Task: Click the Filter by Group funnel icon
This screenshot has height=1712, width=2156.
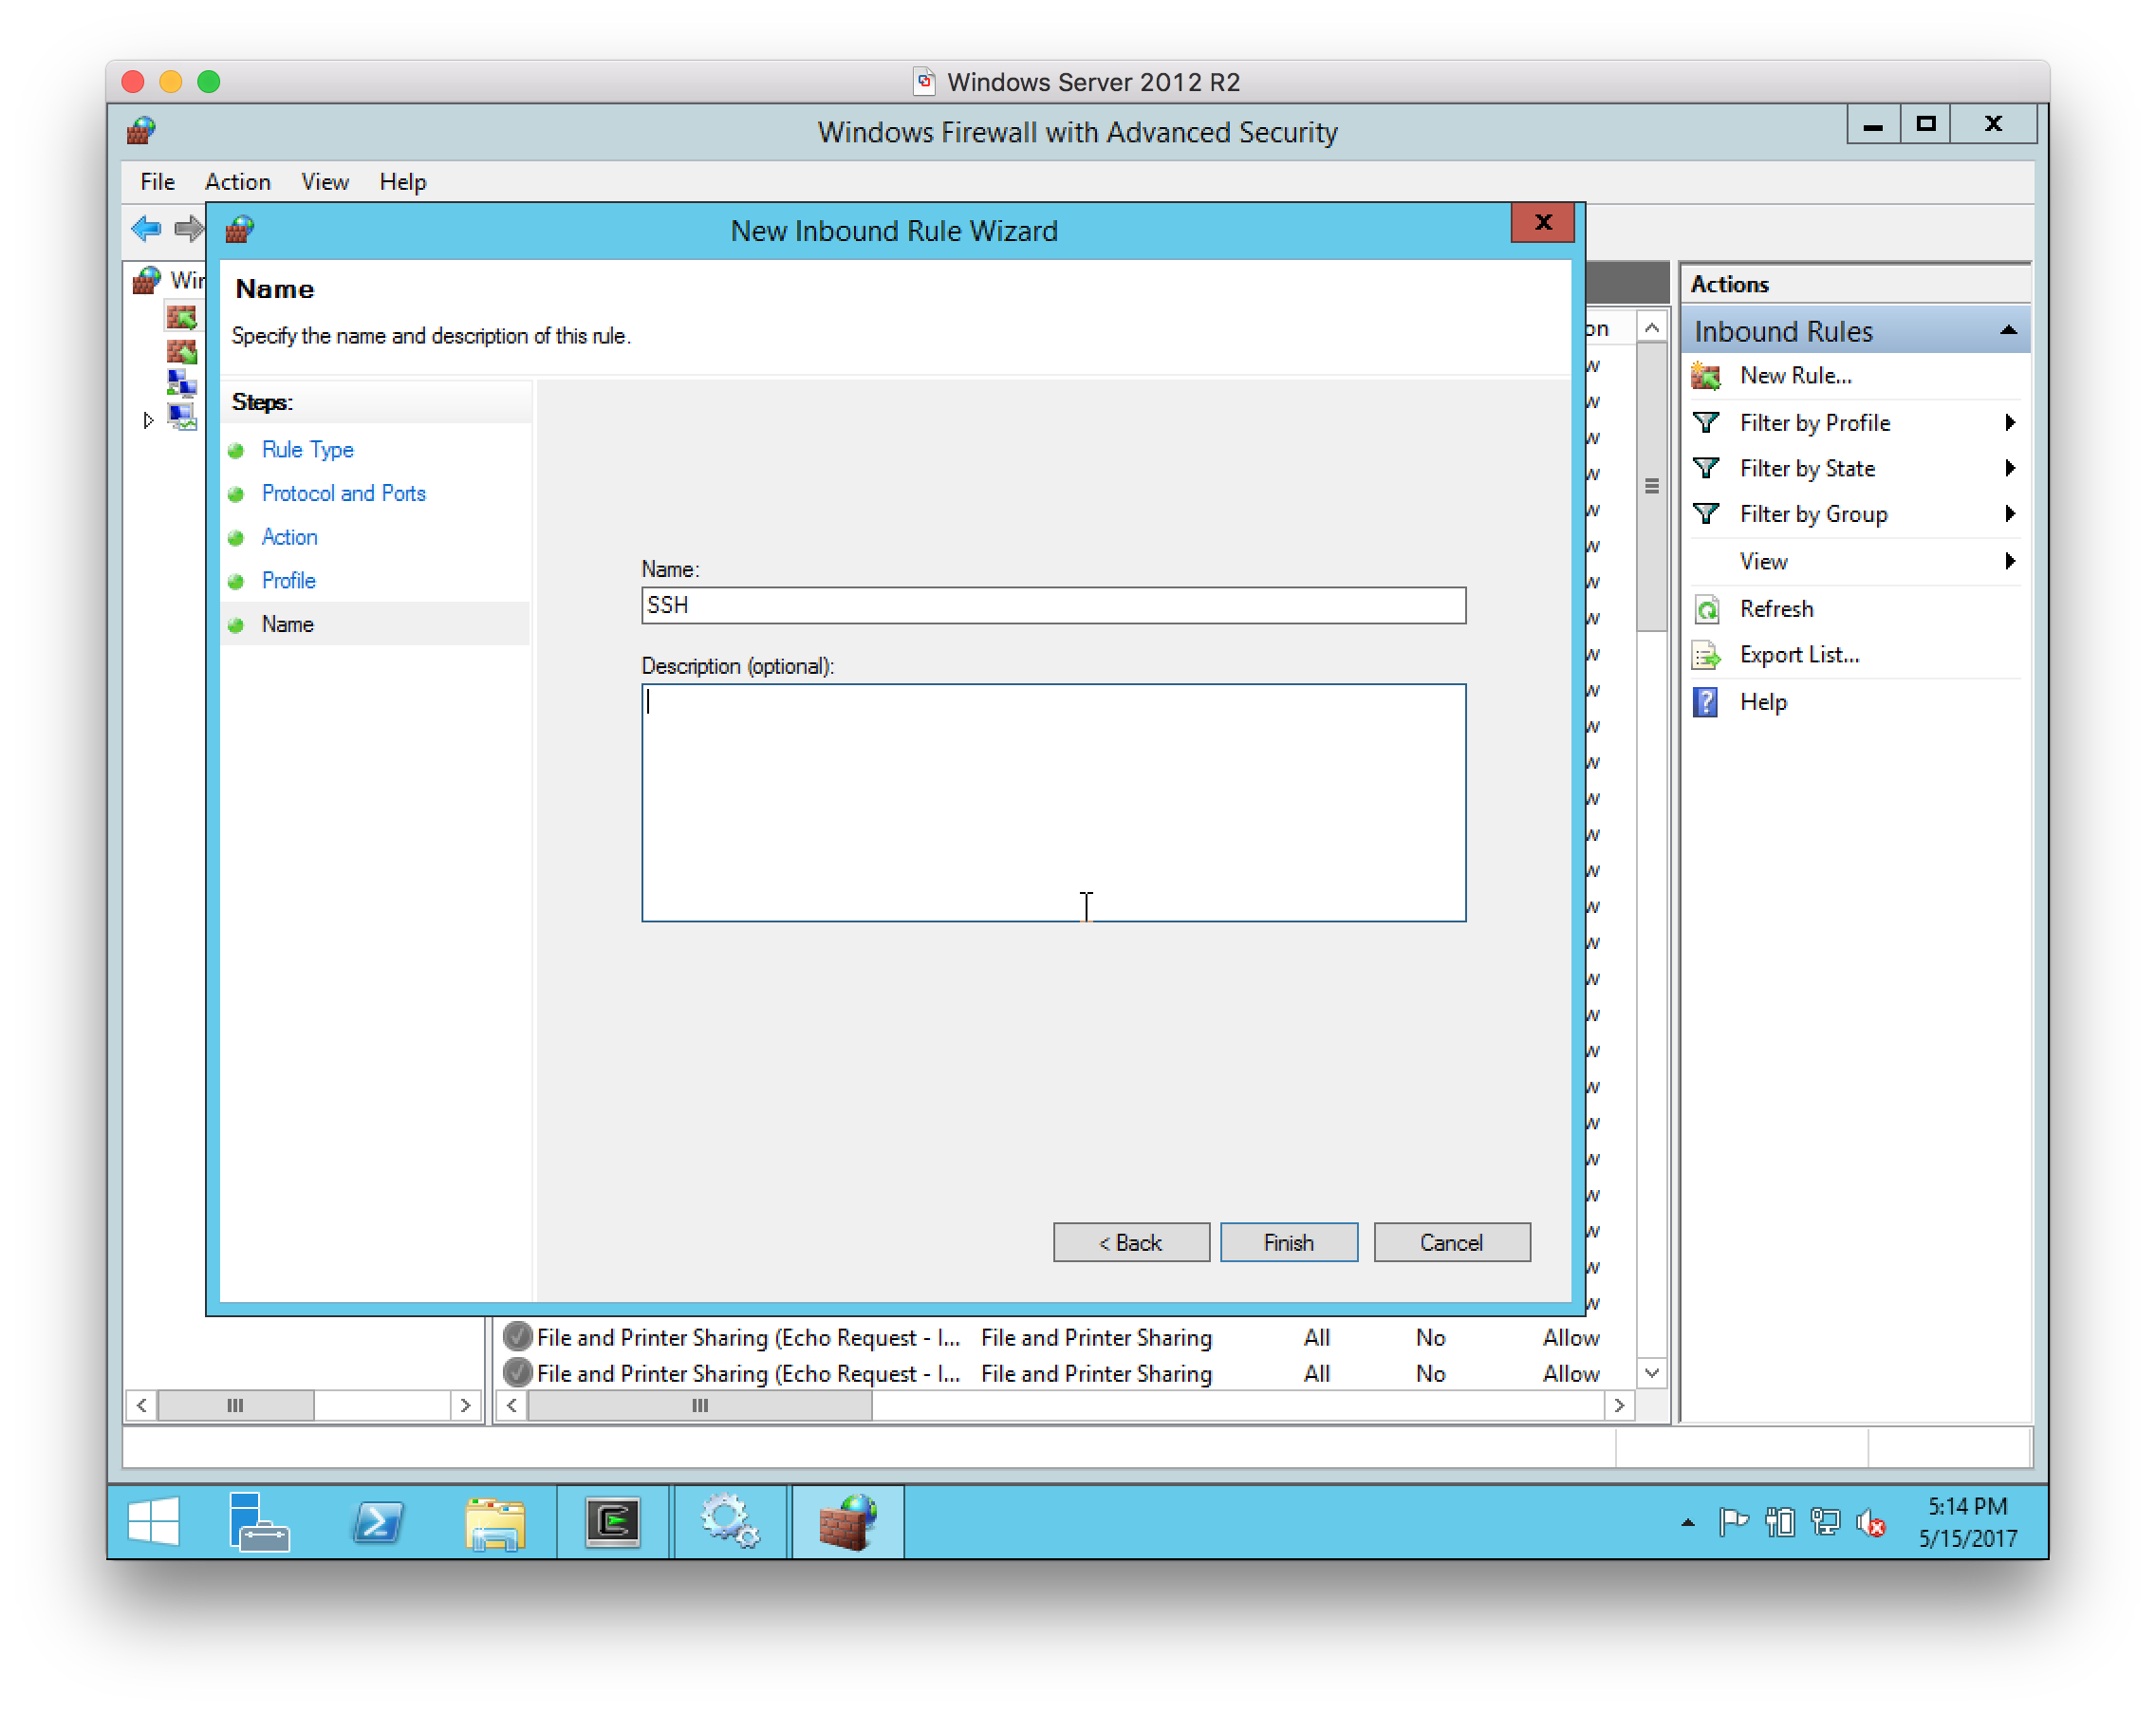Action: pyautogui.click(x=1706, y=514)
